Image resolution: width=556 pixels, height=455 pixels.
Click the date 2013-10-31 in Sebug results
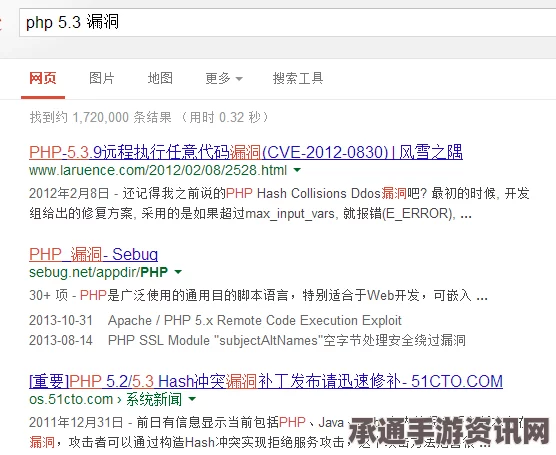(x=61, y=320)
